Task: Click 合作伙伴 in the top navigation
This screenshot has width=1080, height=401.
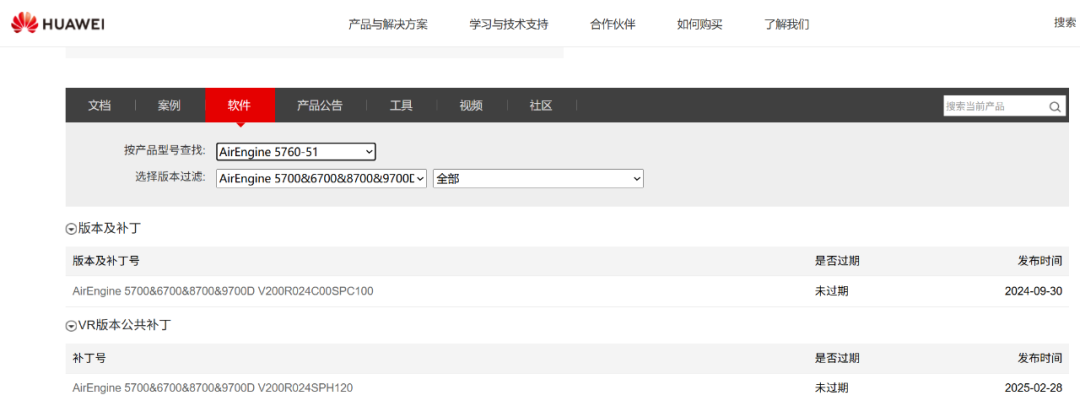Action: click(612, 24)
